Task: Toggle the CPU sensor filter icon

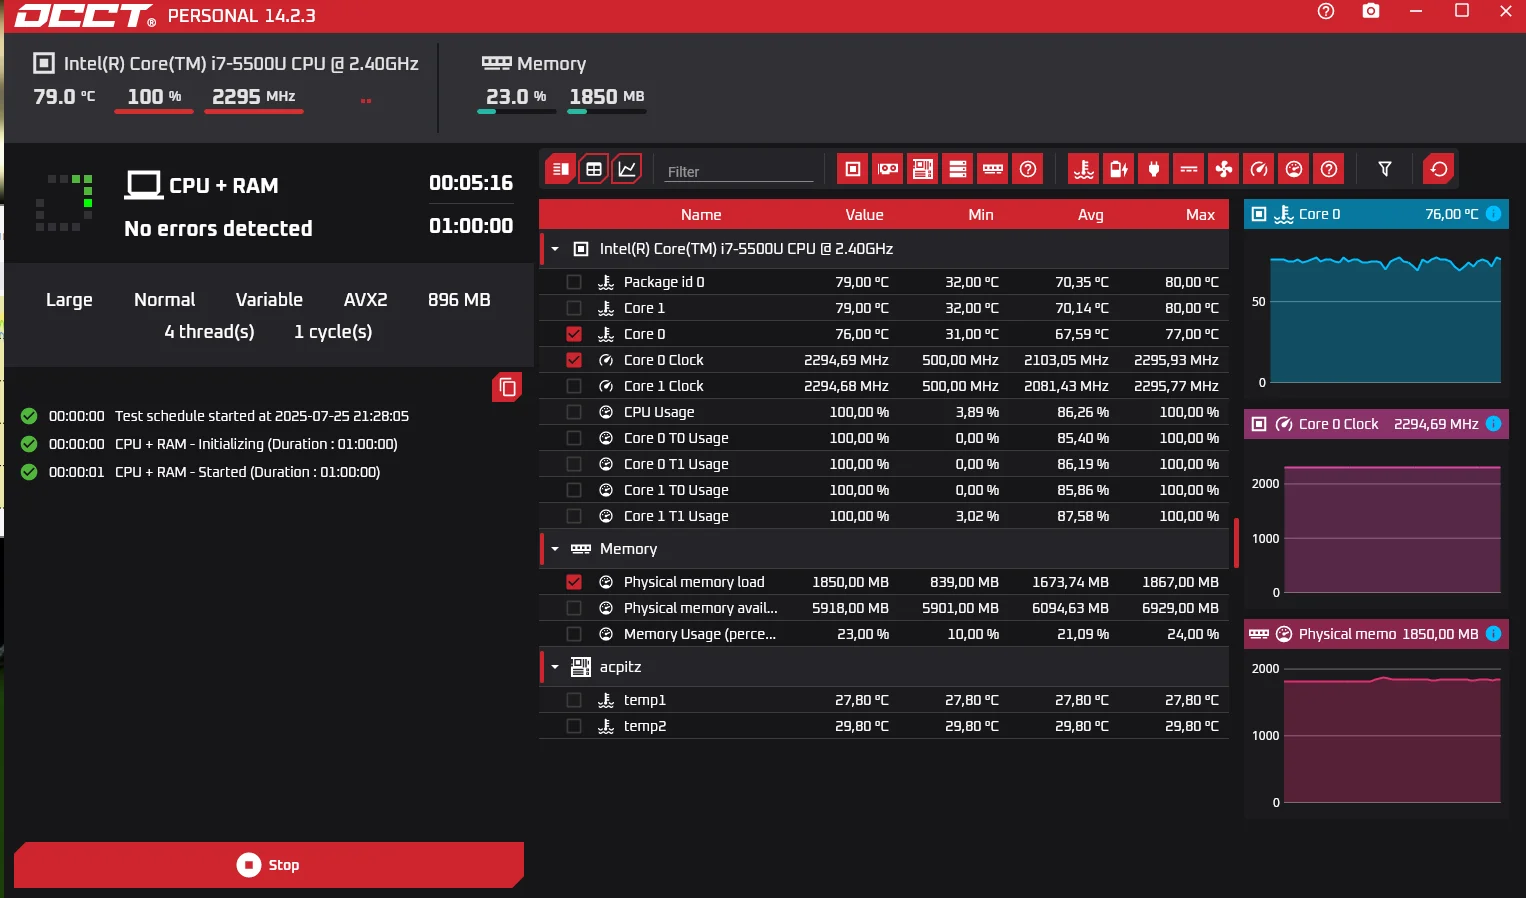Action: (x=853, y=169)
